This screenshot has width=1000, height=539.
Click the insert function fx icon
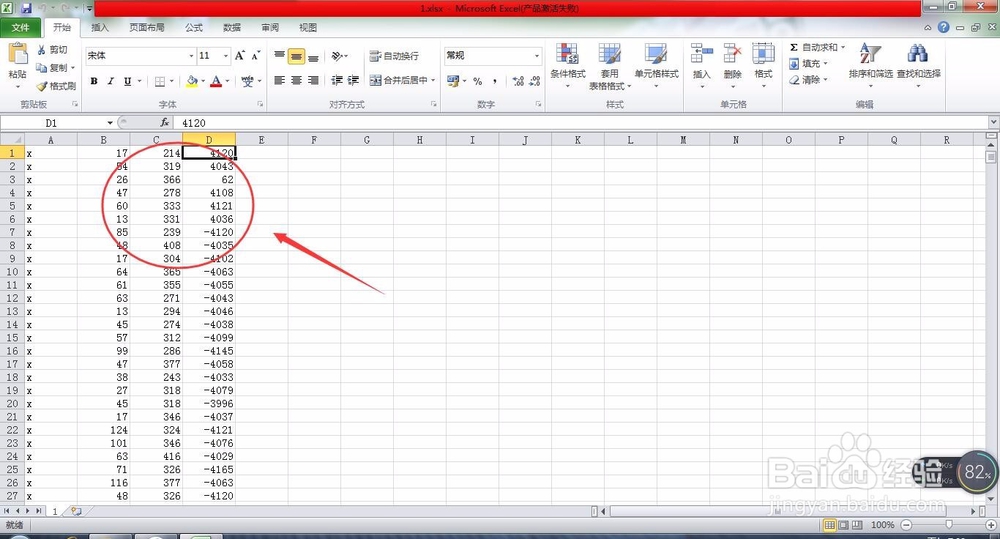pyautogui.click(x=165, y=122)
